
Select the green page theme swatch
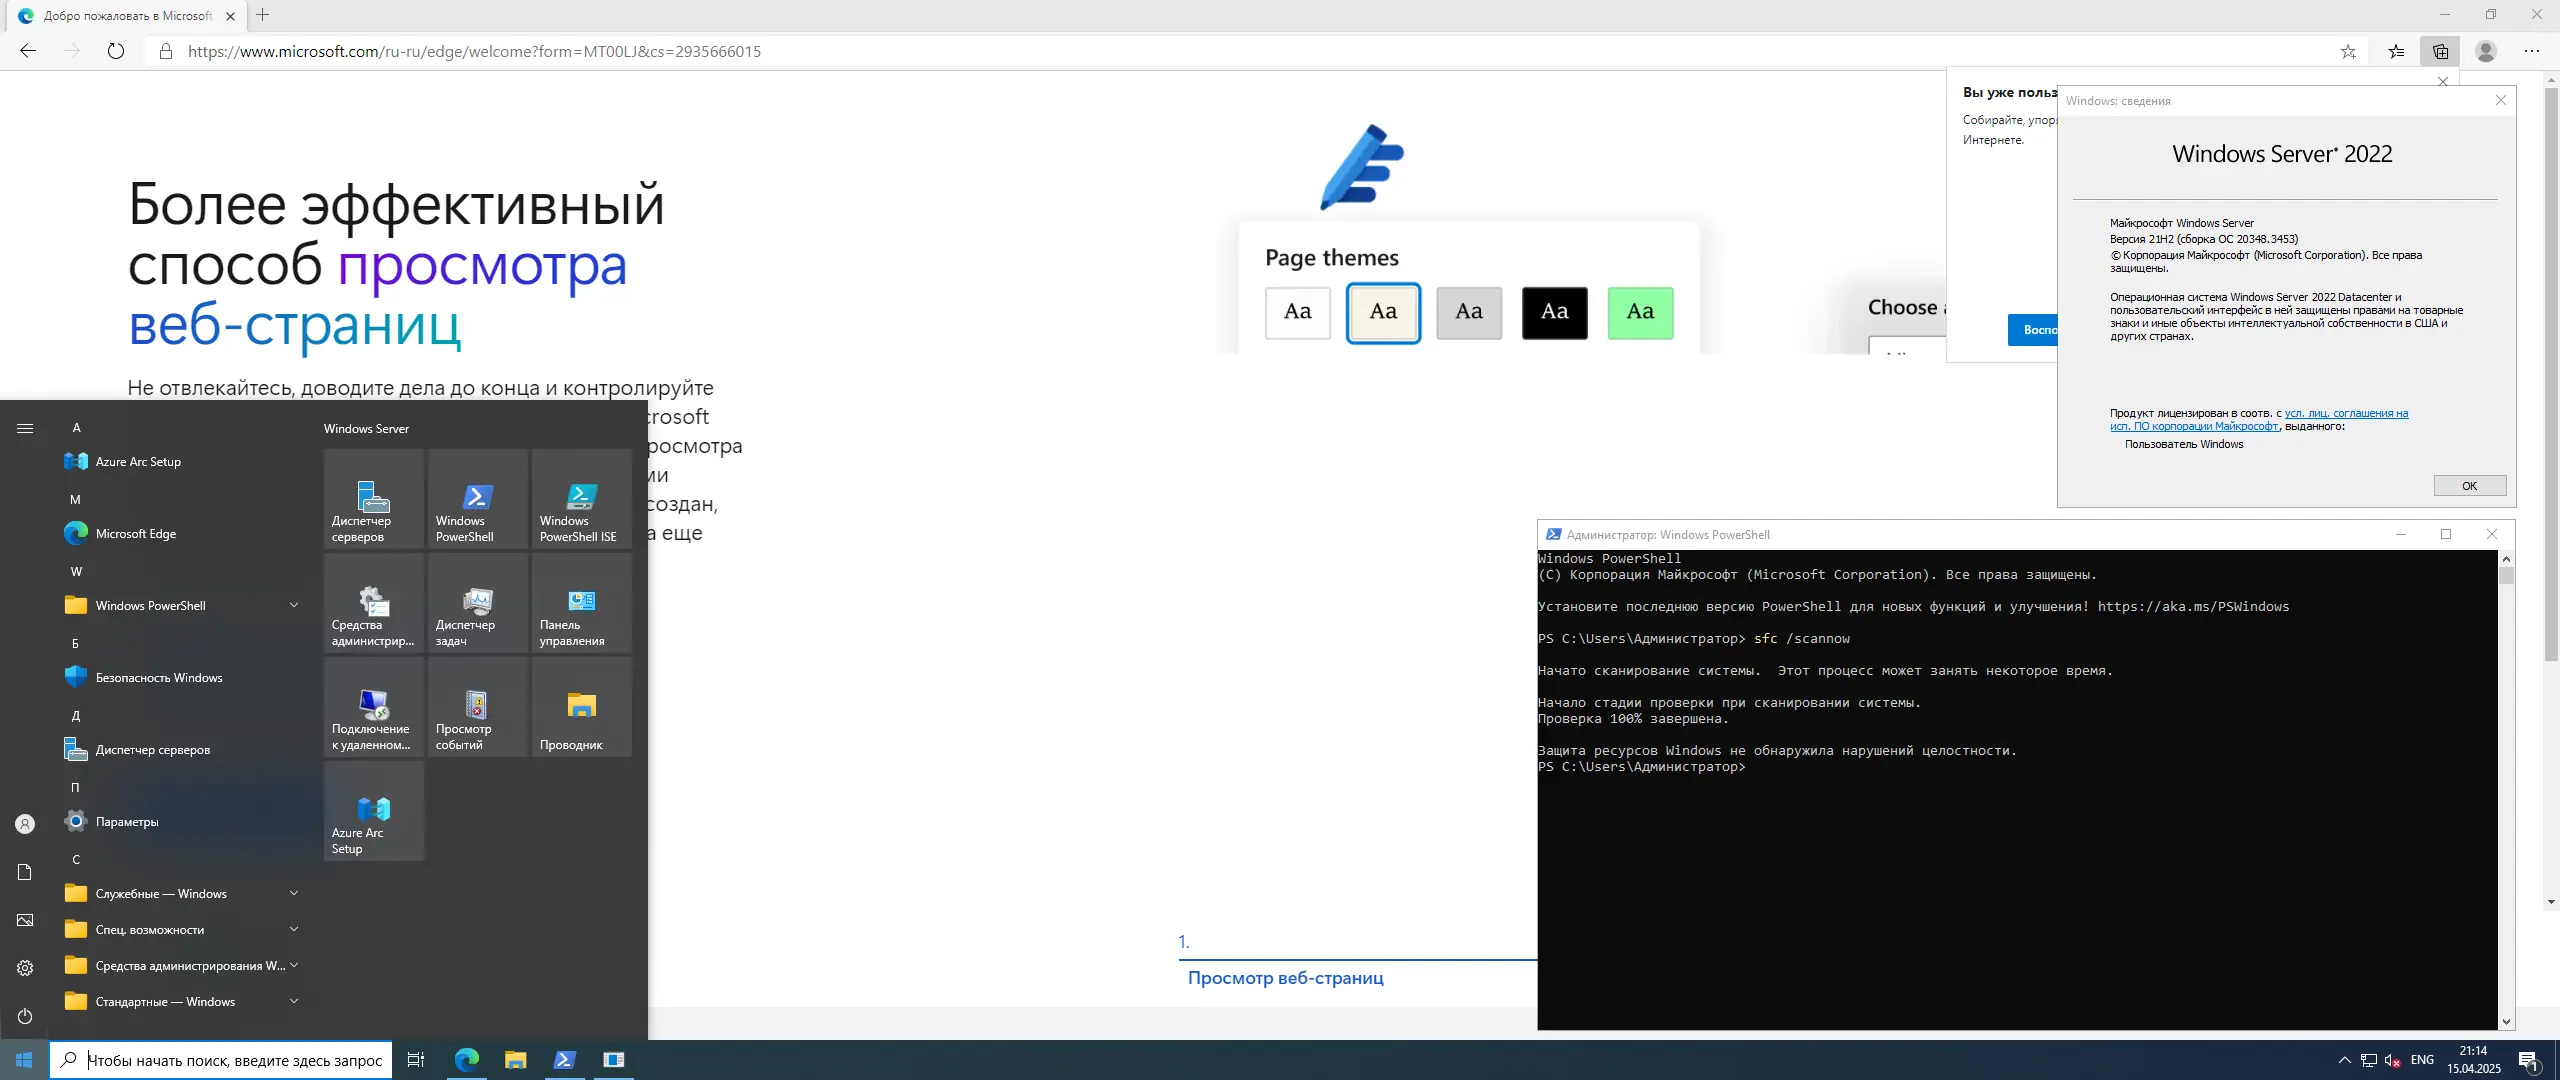(1640, 312)
